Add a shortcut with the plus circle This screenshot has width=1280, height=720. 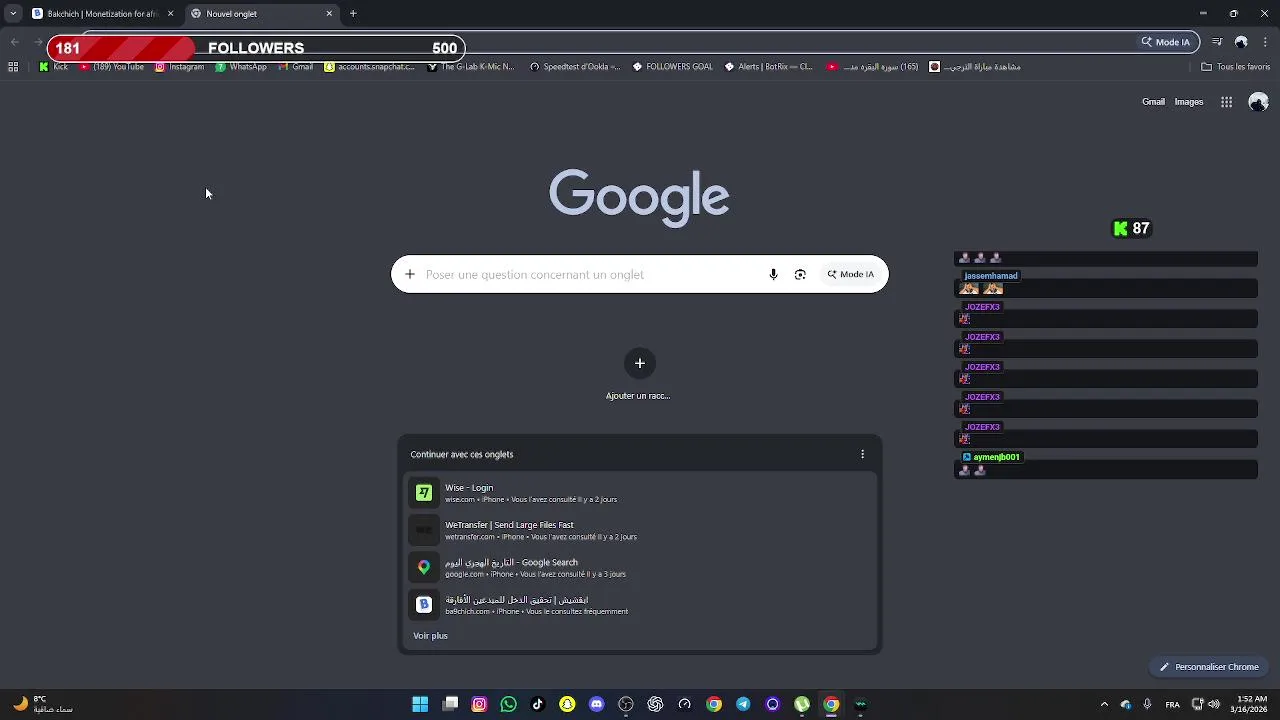pos(640,363)
